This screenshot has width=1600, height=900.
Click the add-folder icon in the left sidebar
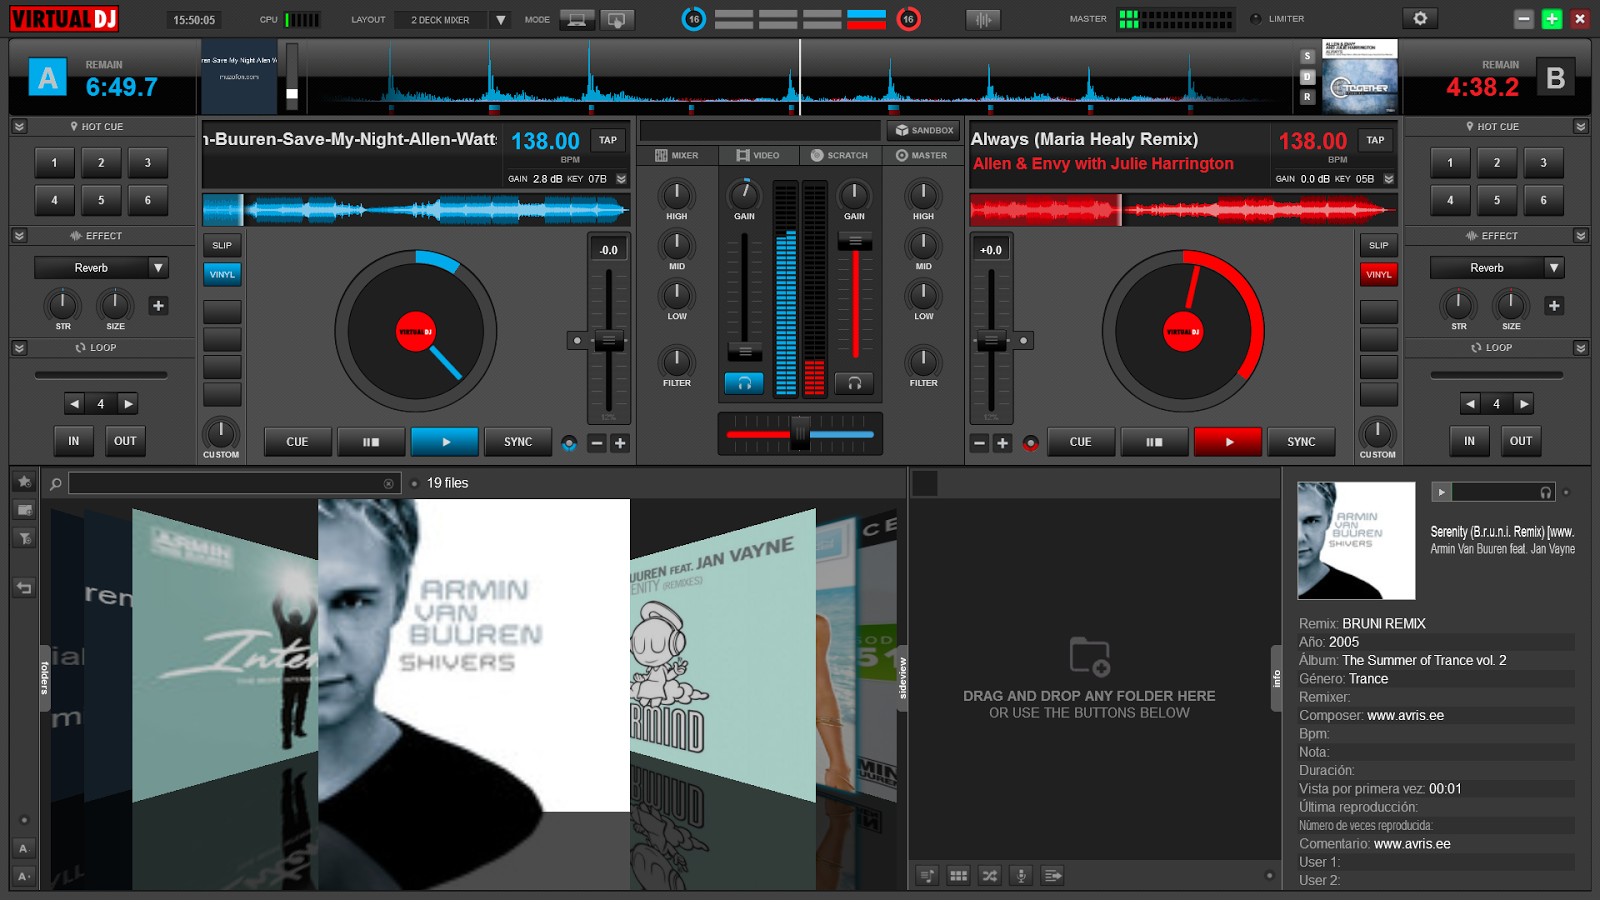tap(24, 510)
